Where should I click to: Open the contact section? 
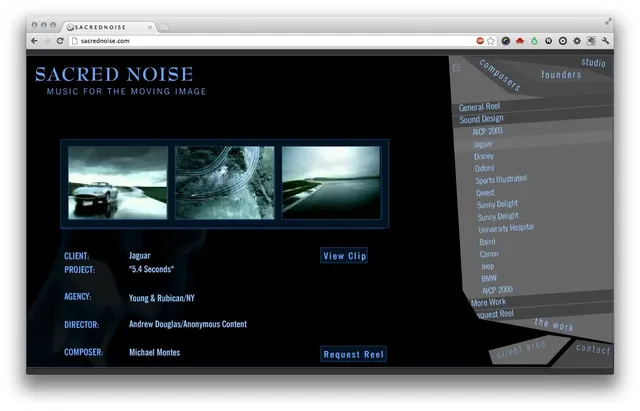[x=593, y=349]
